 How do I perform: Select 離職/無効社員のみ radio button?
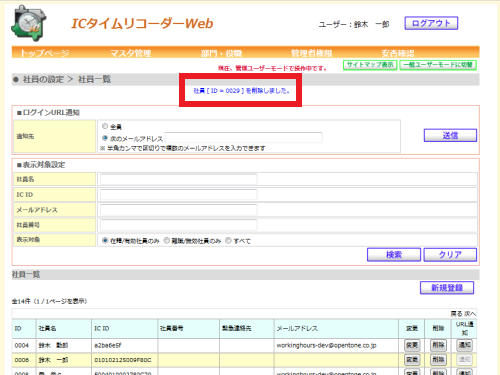(167, 240)
